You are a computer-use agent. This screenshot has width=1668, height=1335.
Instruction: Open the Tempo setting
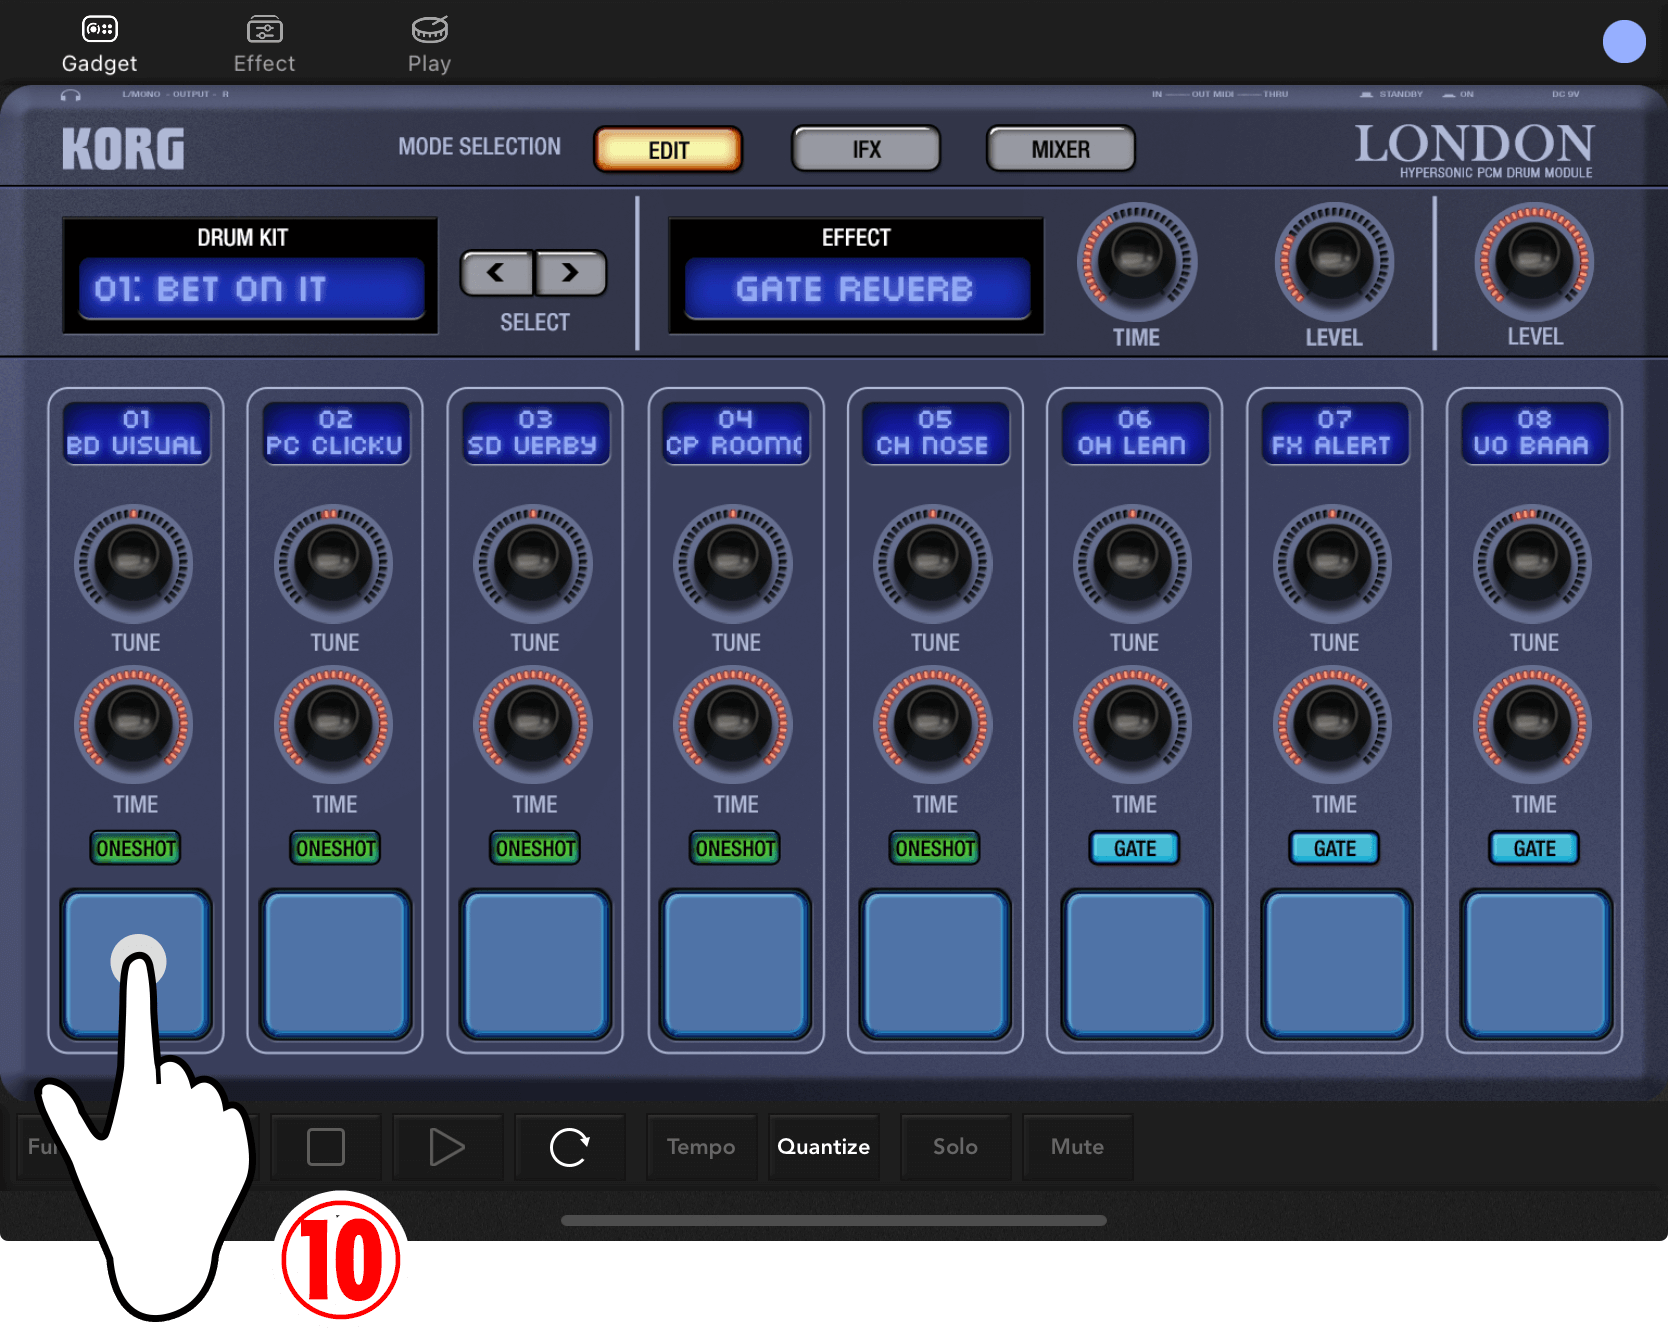701,1147
